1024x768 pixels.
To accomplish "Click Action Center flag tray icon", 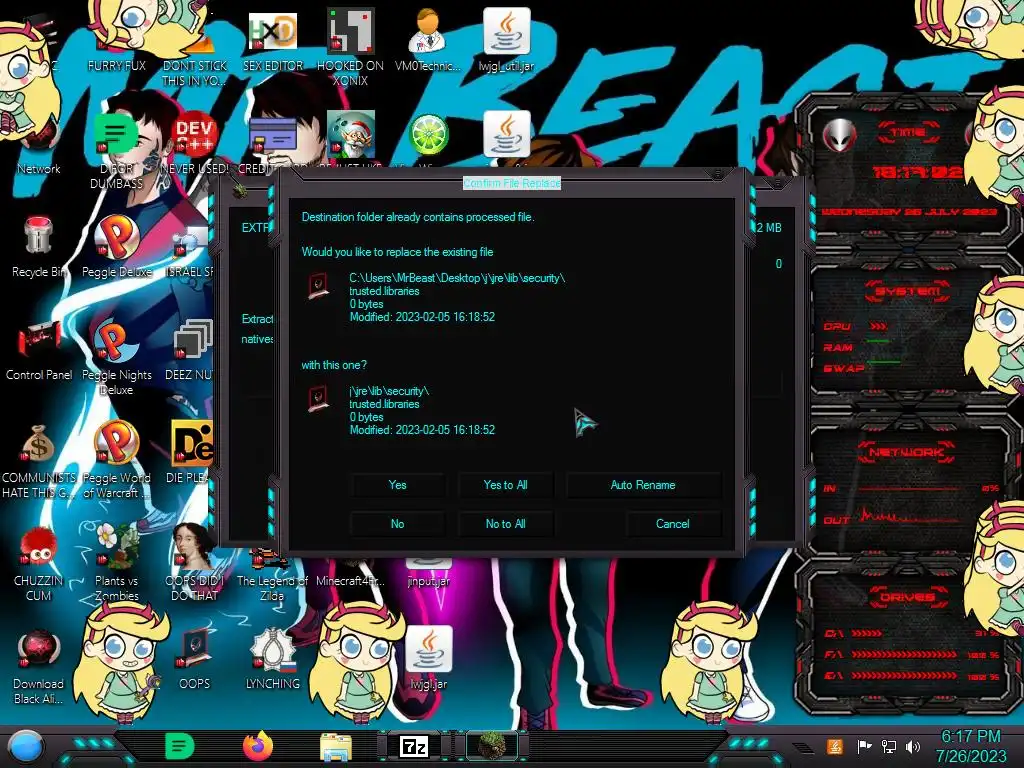I will 864,746.
